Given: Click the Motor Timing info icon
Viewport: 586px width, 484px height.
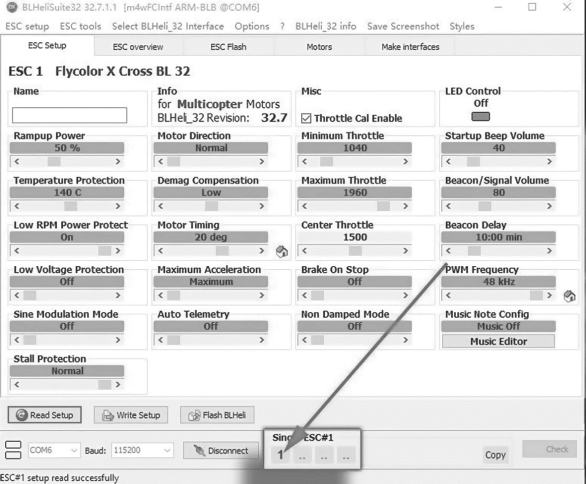Looking at the screenshot, I should (x=282, y=252).
